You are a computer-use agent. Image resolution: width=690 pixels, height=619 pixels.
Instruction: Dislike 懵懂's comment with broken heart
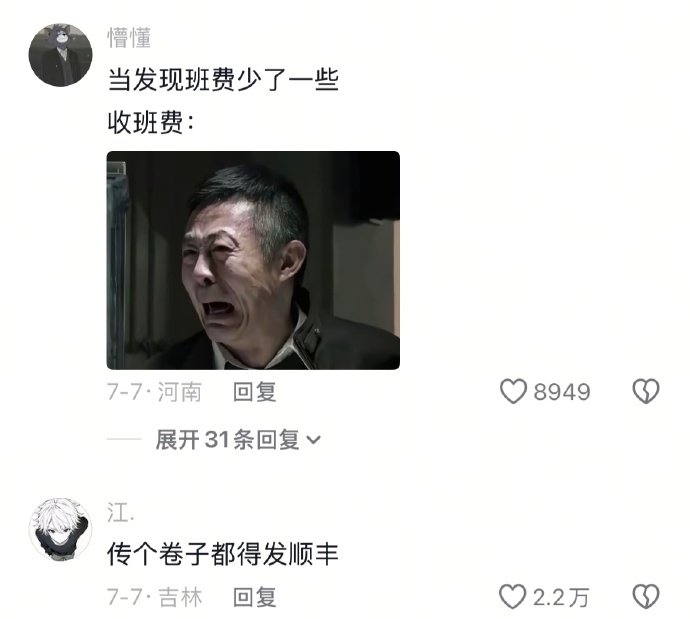coord(646,391)
